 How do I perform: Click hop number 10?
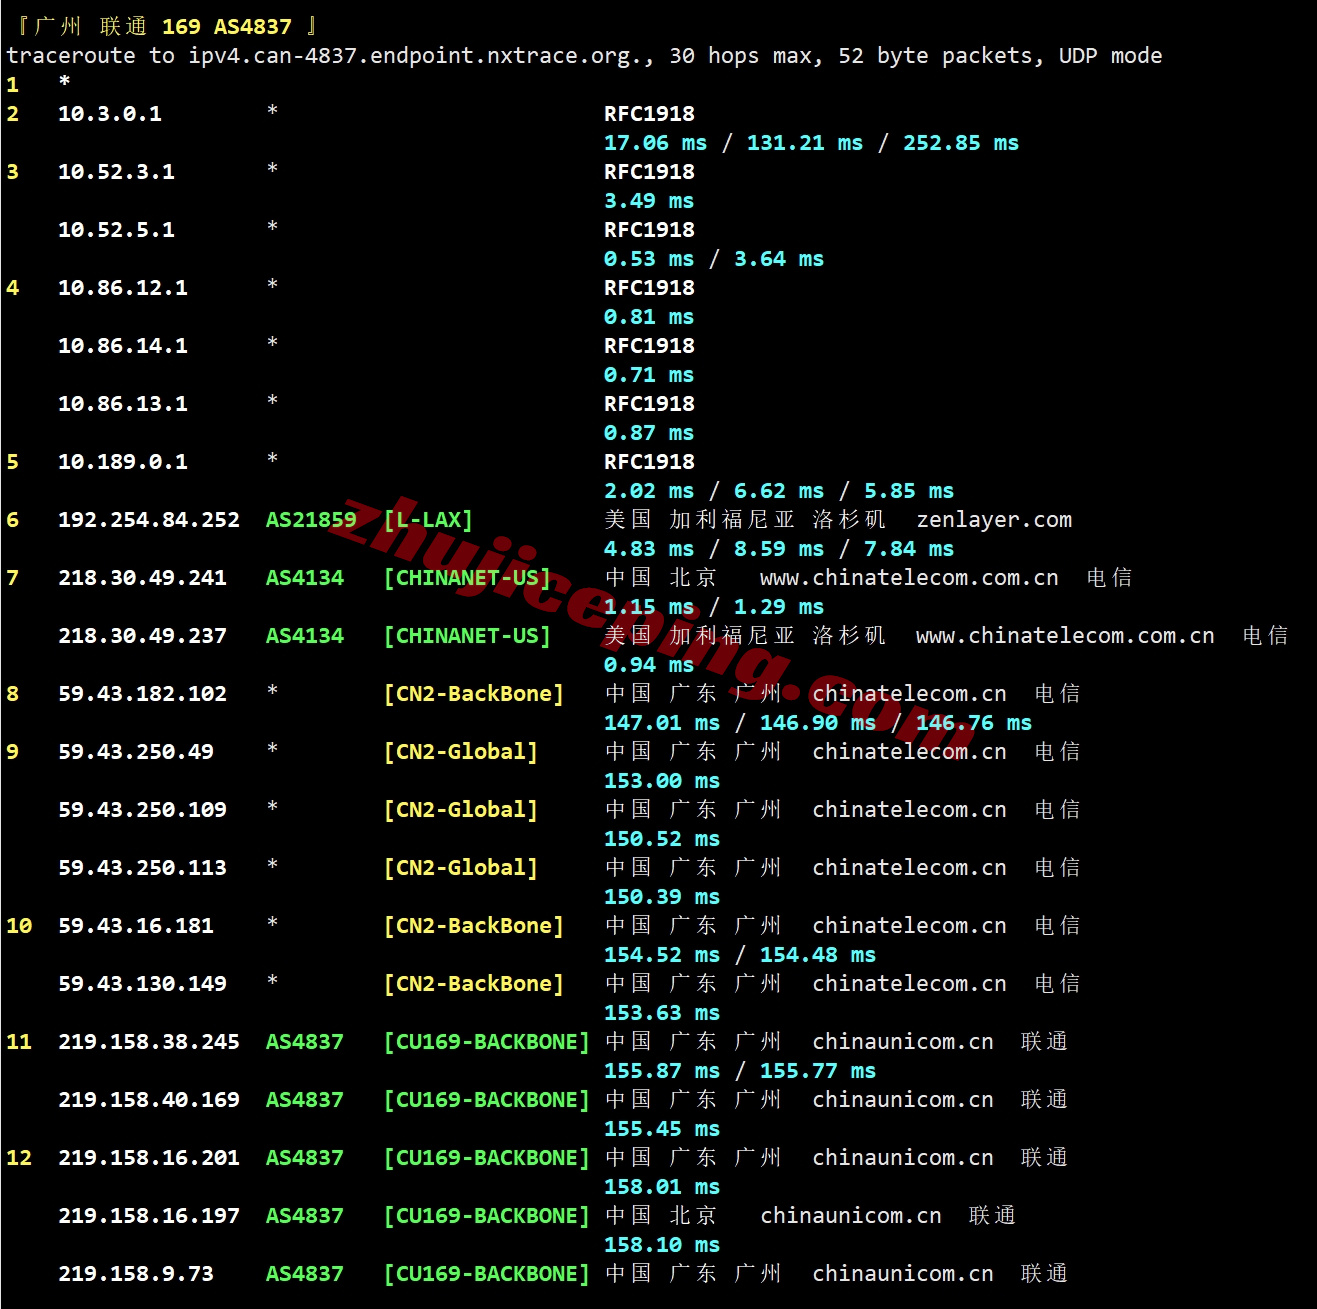19,926
